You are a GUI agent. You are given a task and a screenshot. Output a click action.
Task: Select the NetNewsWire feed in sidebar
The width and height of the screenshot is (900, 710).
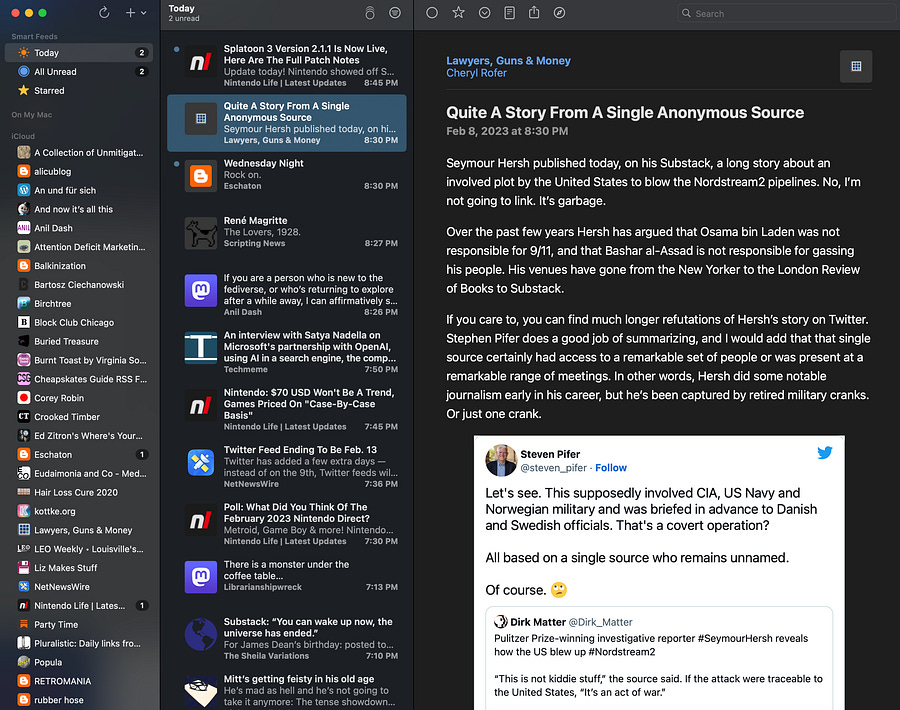[x=79, y=587]
